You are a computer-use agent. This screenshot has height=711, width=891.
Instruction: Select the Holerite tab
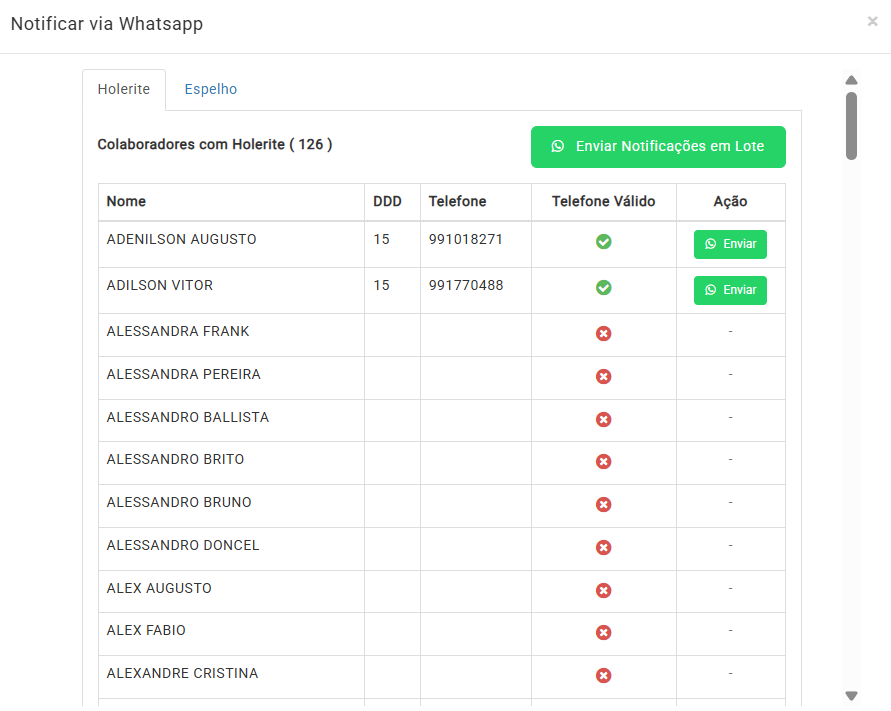click(124, 89)
